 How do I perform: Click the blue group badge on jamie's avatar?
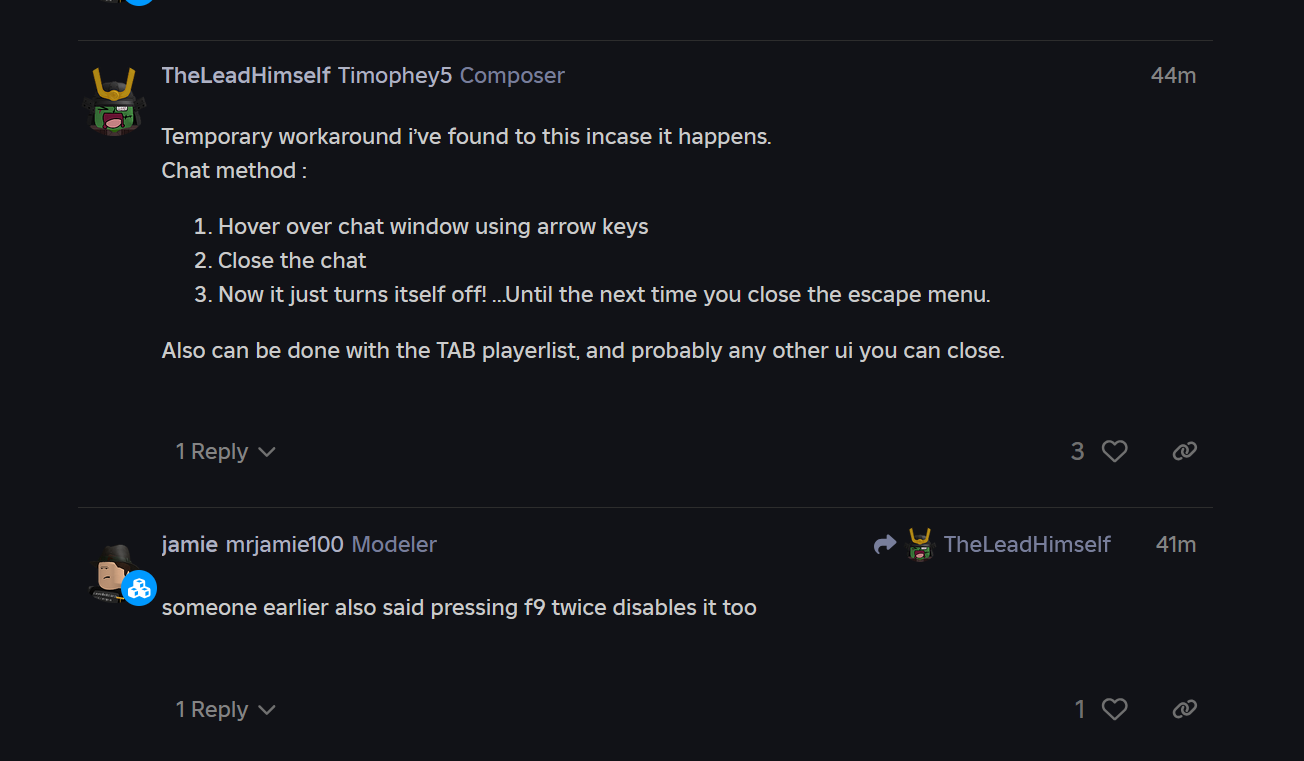click(x=139, y=588)
